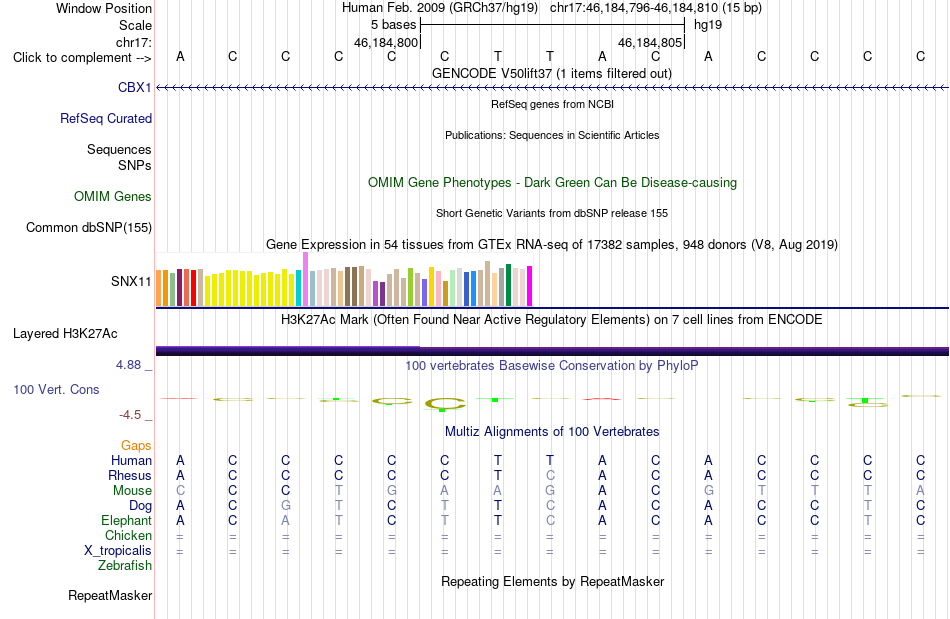Click the 46,184,805 position marker
Image resolution: width=950 pixels, height=619 pixels.
coord(650,42)
